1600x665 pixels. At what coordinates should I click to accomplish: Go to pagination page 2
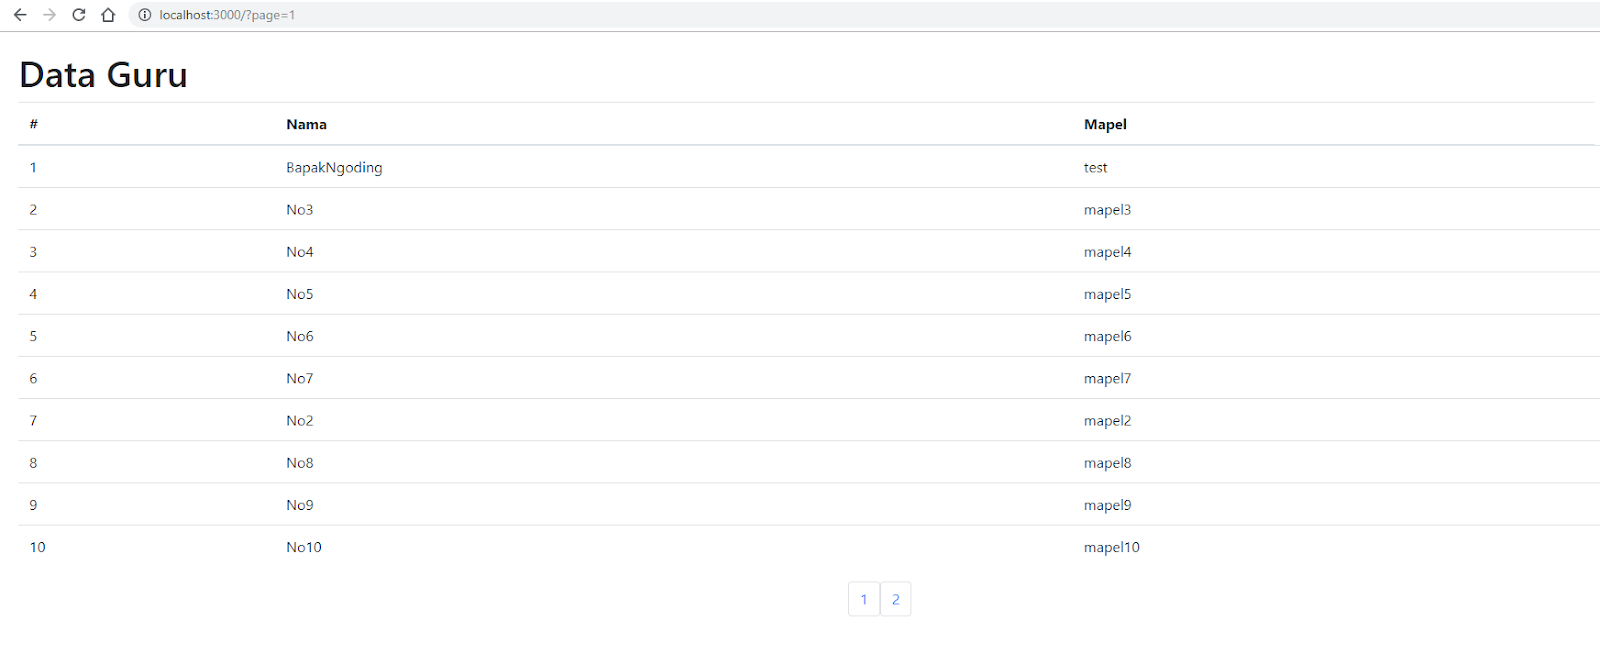pyautogui.click(x=896, y=599)
